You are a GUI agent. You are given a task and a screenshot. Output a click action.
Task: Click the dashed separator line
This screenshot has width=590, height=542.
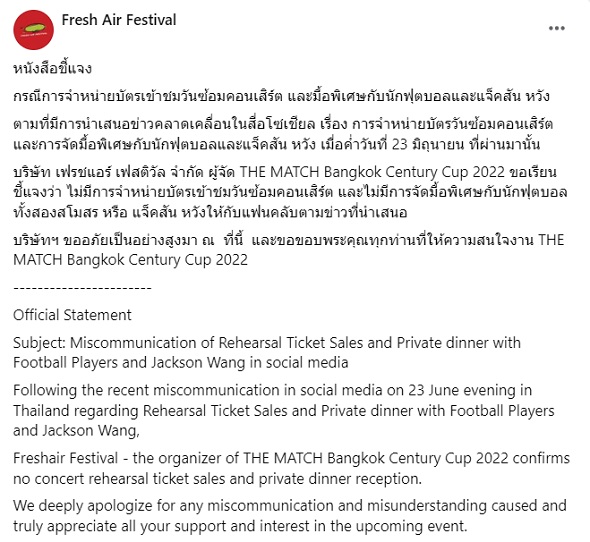pos(82,288)
